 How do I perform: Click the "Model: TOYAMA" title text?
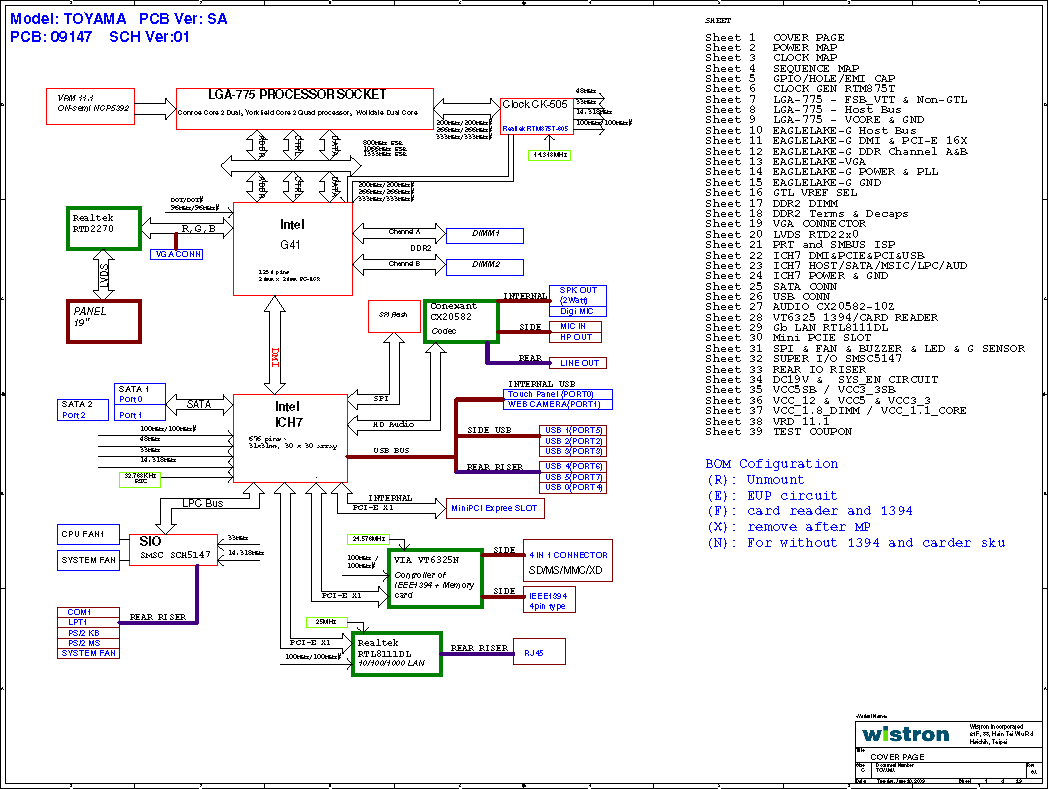click(68, 19)
